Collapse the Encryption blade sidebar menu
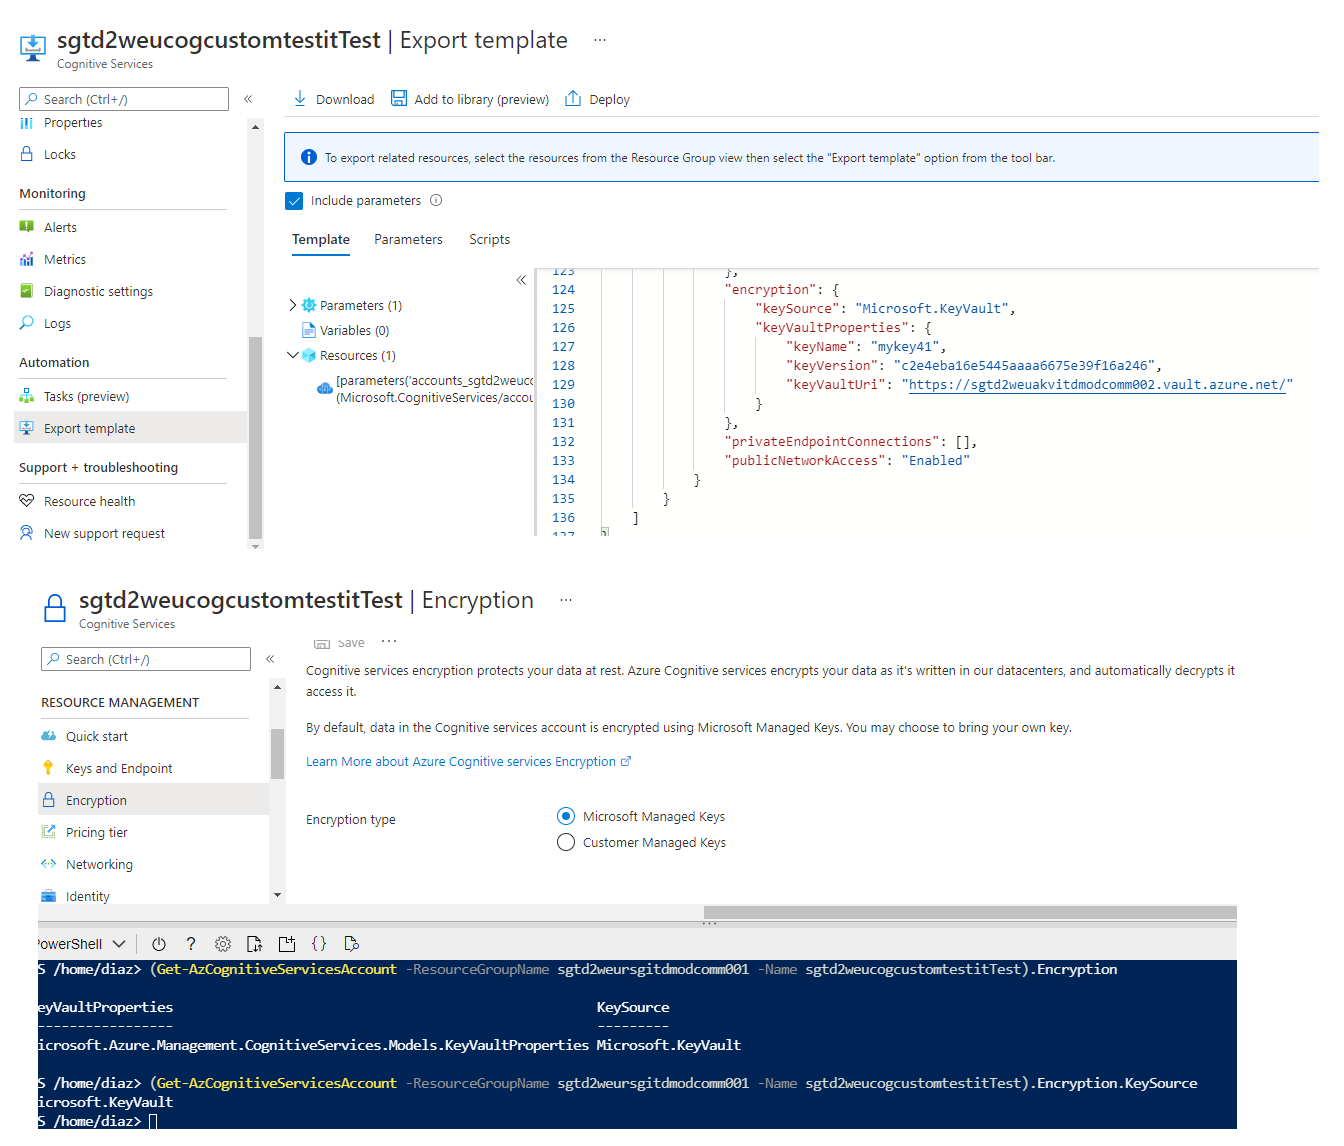This screenshot has height=1146, width=1344. point(270,659)
